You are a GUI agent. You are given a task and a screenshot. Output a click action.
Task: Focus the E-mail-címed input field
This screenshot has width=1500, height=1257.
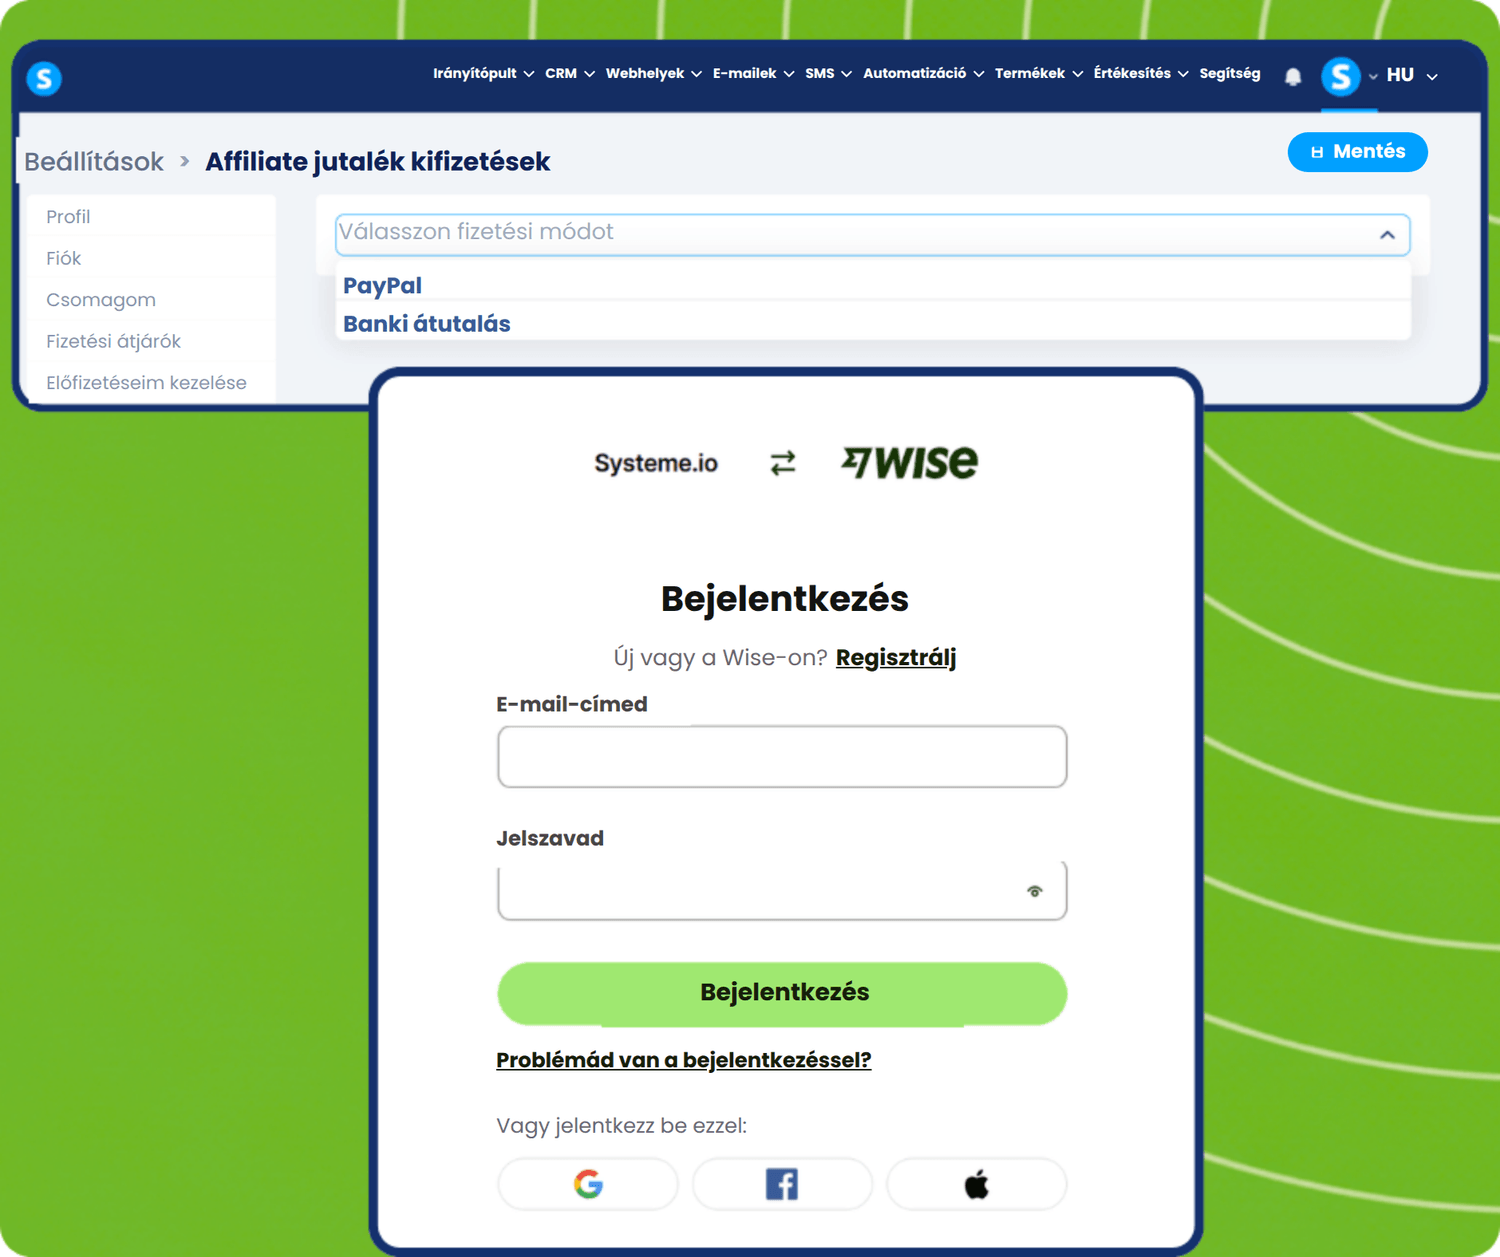pyautogui.click(x=782, y=757)
